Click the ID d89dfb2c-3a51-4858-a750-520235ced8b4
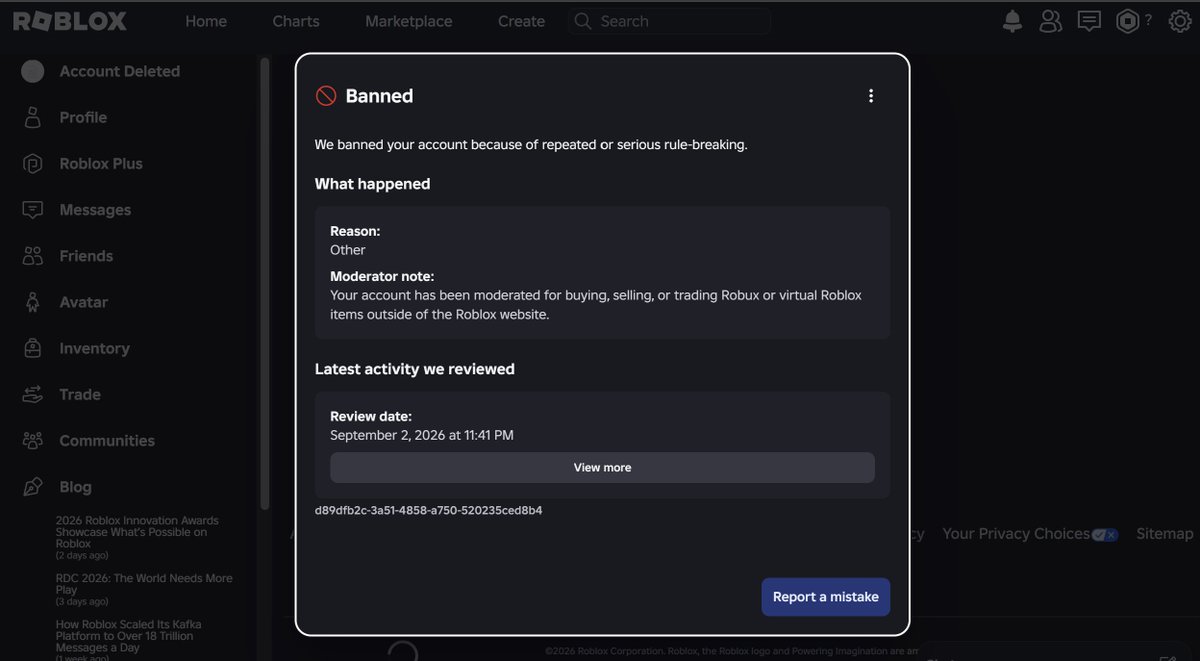The width and height of the screenshot is (1200, 661). [x=429, y=510]
